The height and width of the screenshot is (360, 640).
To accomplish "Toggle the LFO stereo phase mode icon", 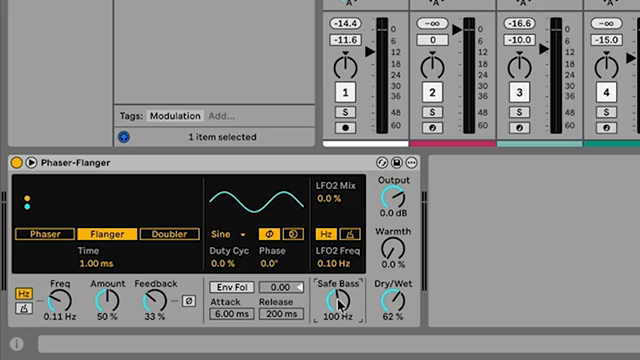I will [269, 234].
